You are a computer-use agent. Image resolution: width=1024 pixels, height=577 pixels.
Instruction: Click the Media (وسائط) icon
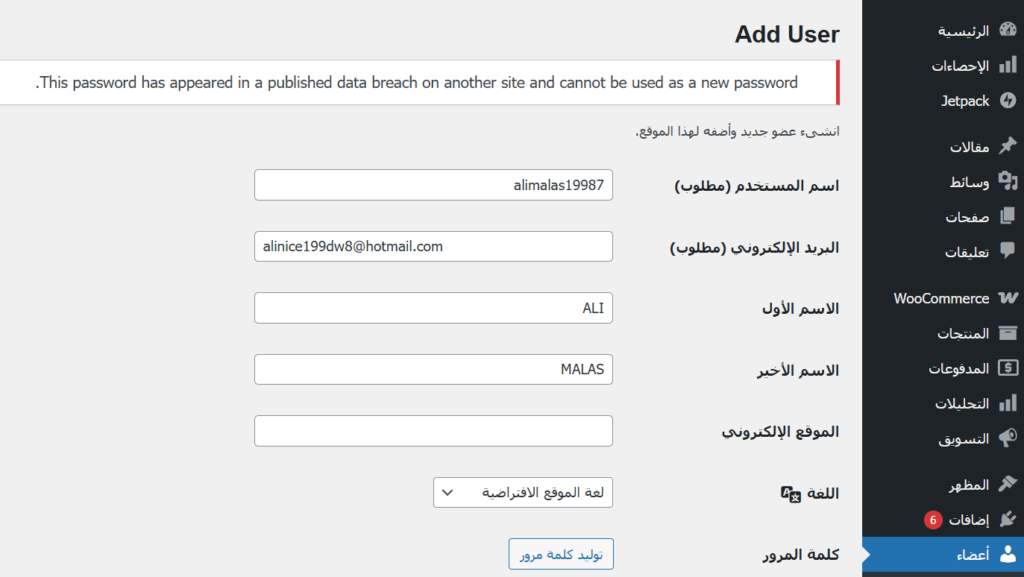point(1007,181)
